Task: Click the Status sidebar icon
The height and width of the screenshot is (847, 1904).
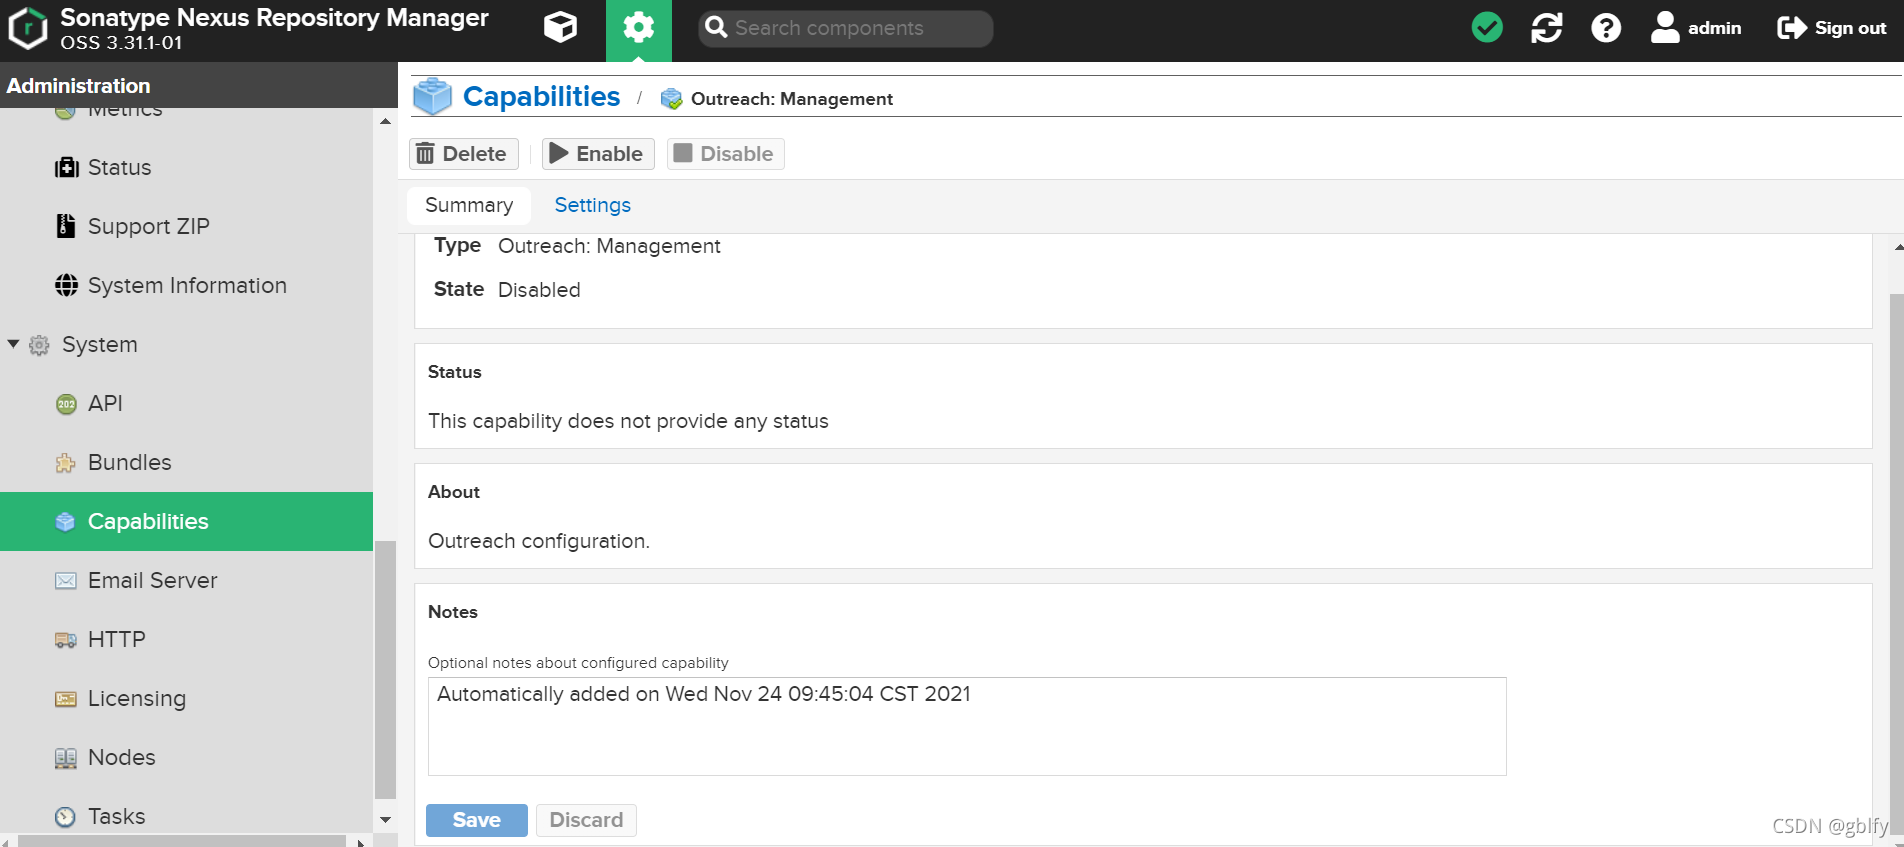Action: (x=66, y=167)
